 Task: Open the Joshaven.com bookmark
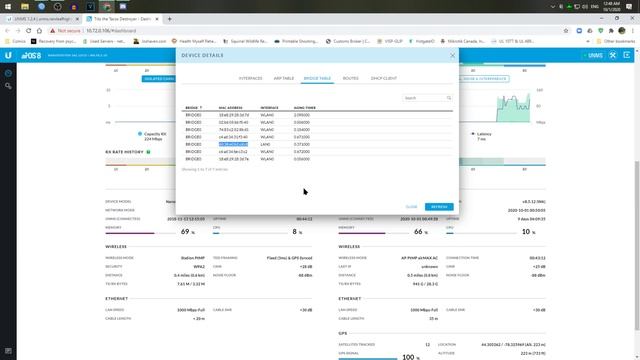pos(150,41)
